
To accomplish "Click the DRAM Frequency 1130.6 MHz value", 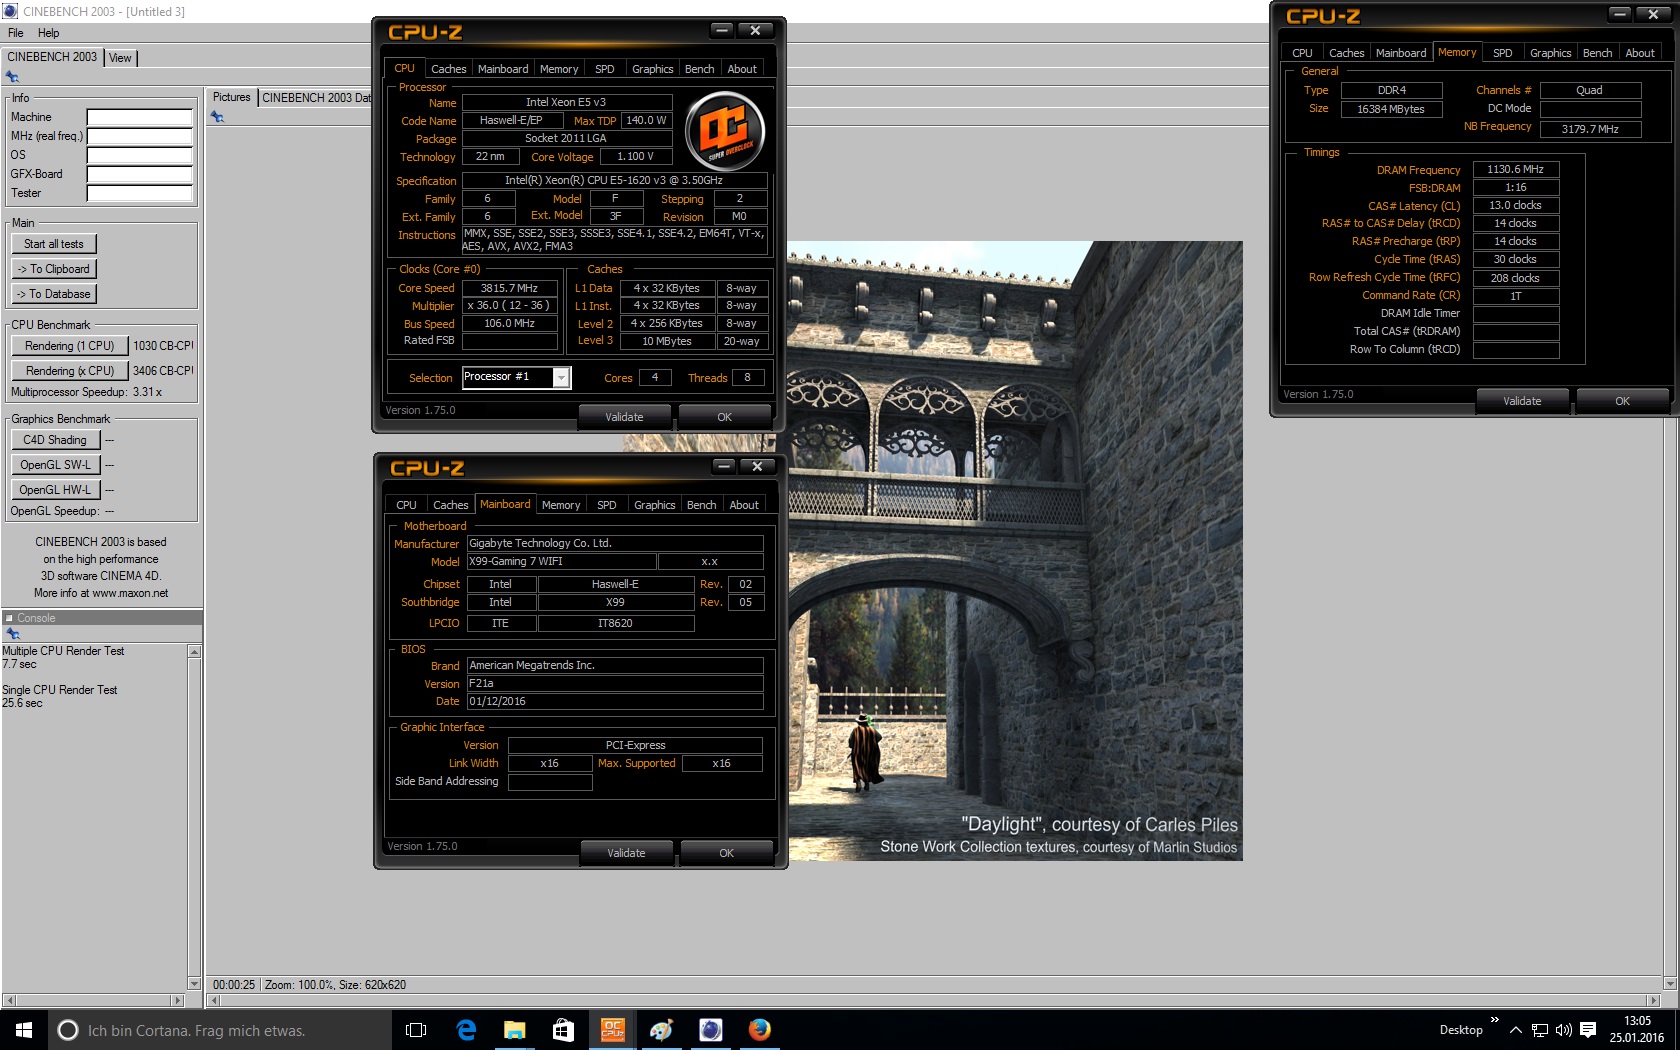I will click(x=1515, y=170).
